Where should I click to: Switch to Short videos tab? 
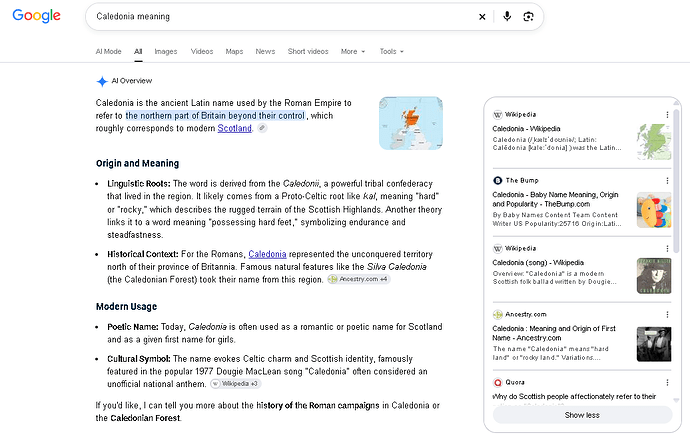tap(308, 51)
